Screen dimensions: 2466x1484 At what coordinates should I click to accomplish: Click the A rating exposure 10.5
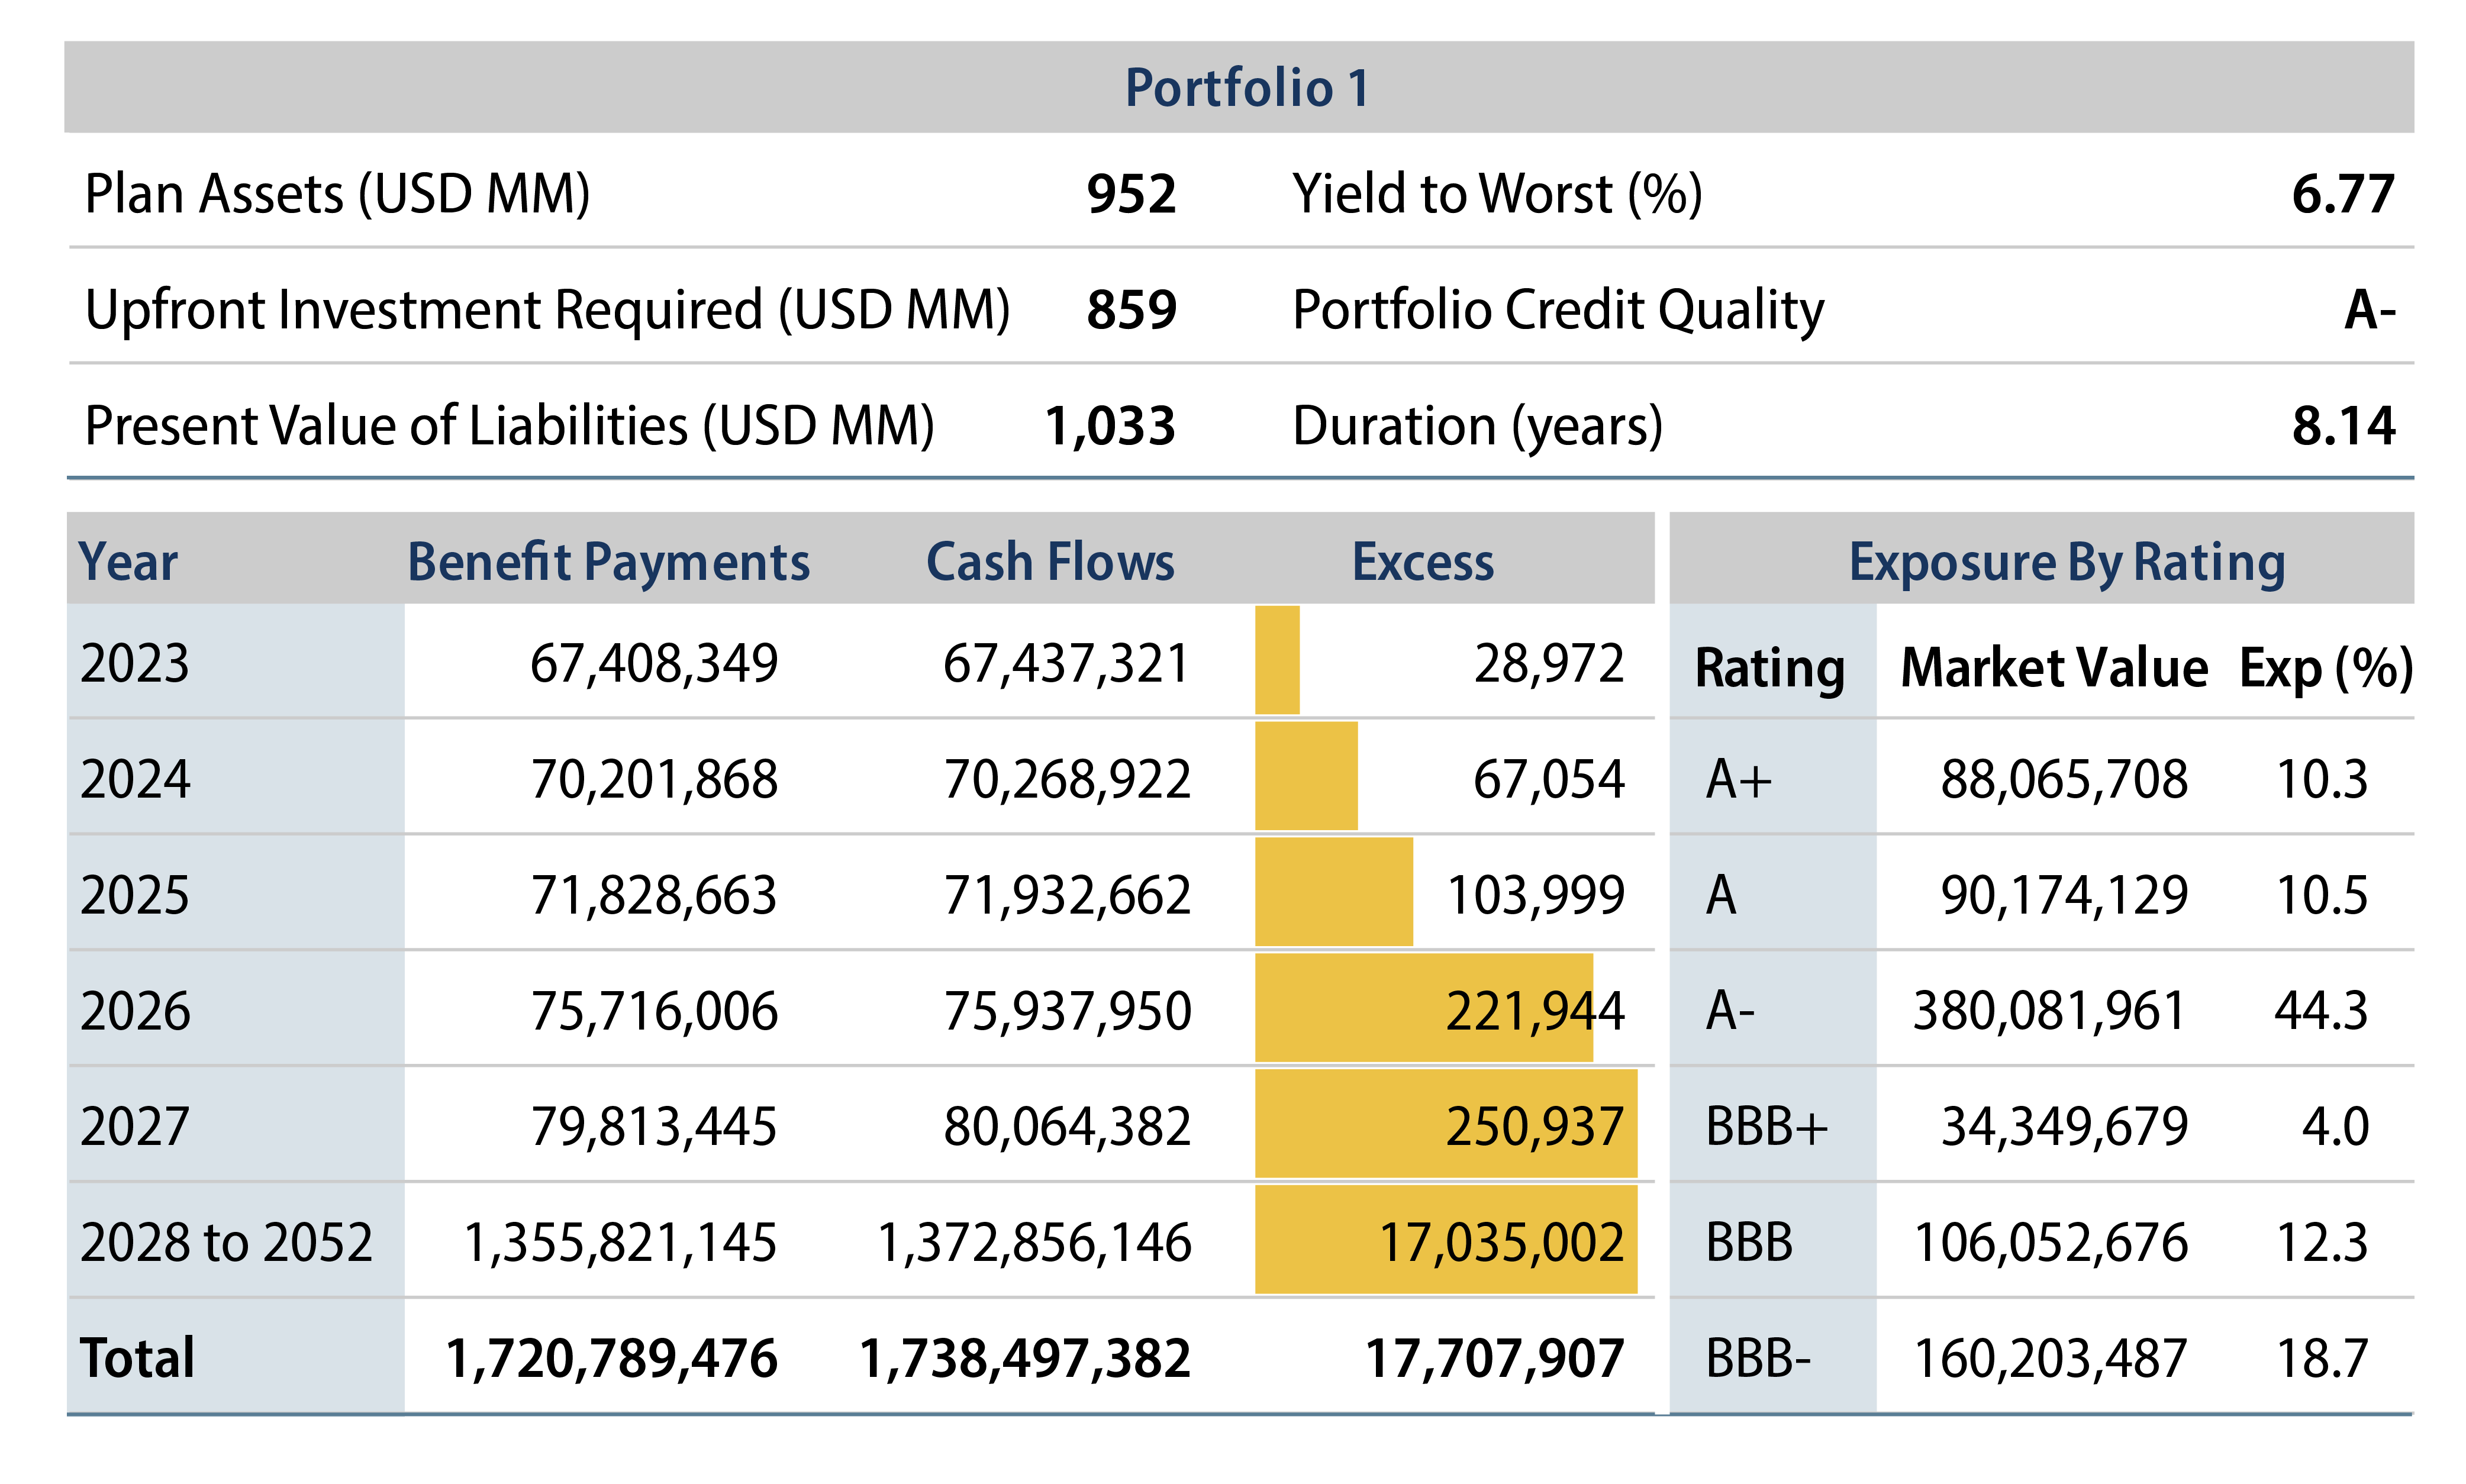(x=2322, y=896)
